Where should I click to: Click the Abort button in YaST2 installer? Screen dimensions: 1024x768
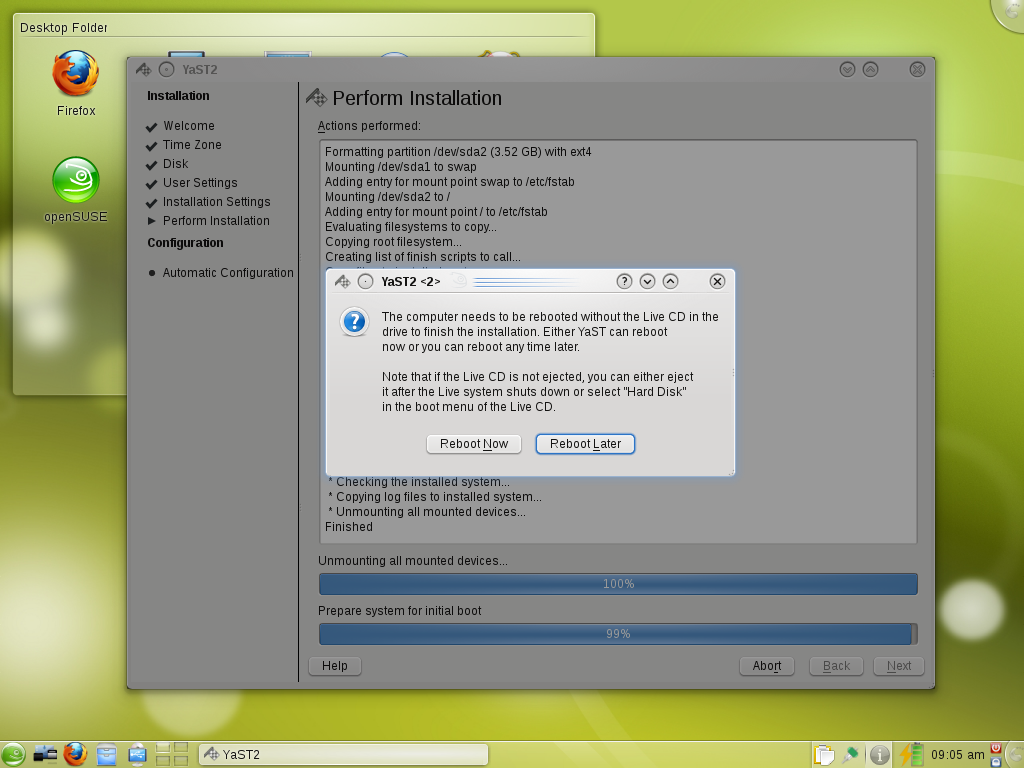click(x=767, y=666)
